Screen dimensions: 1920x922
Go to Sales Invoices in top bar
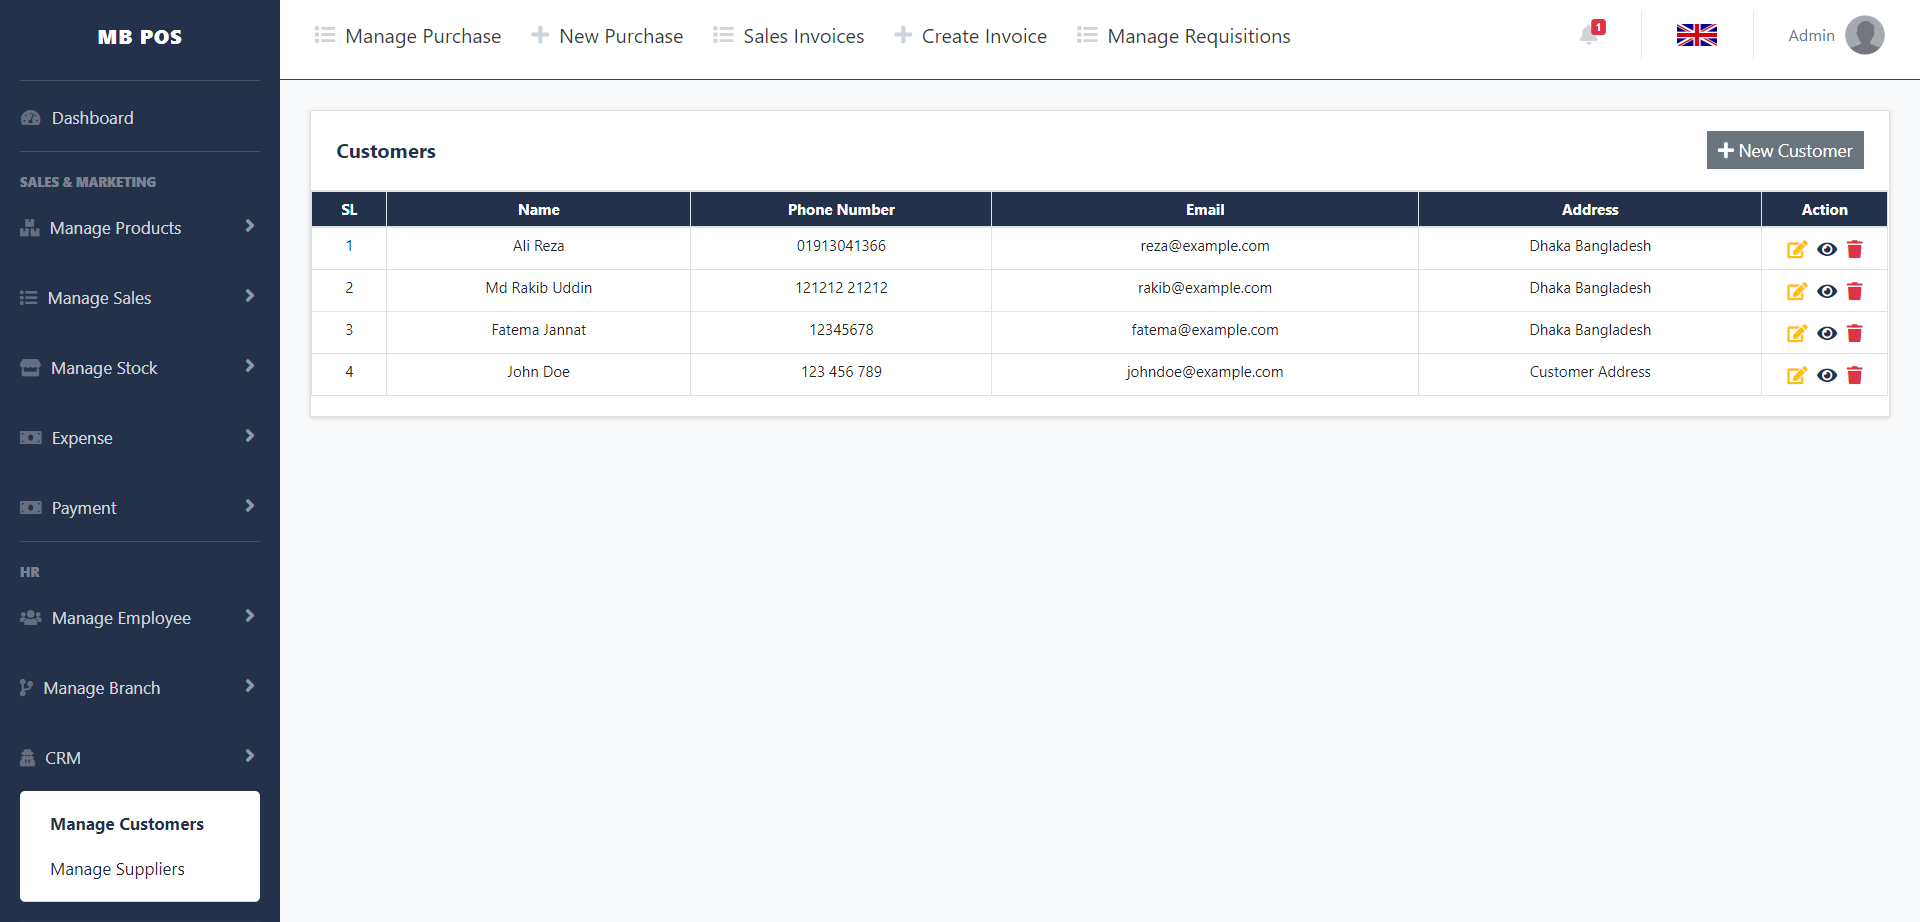[789, 36]
